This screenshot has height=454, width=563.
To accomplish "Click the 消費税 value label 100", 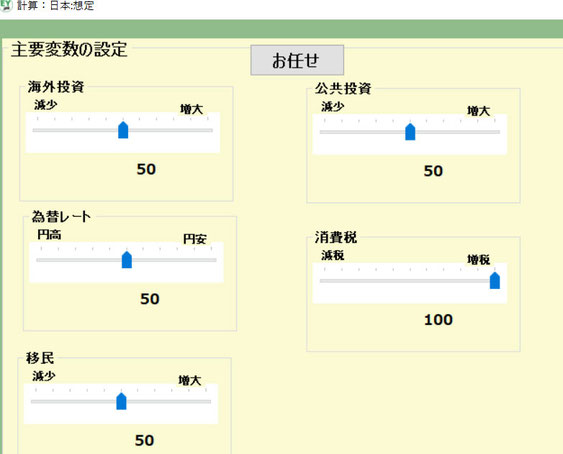I will [x=438, y=320].
